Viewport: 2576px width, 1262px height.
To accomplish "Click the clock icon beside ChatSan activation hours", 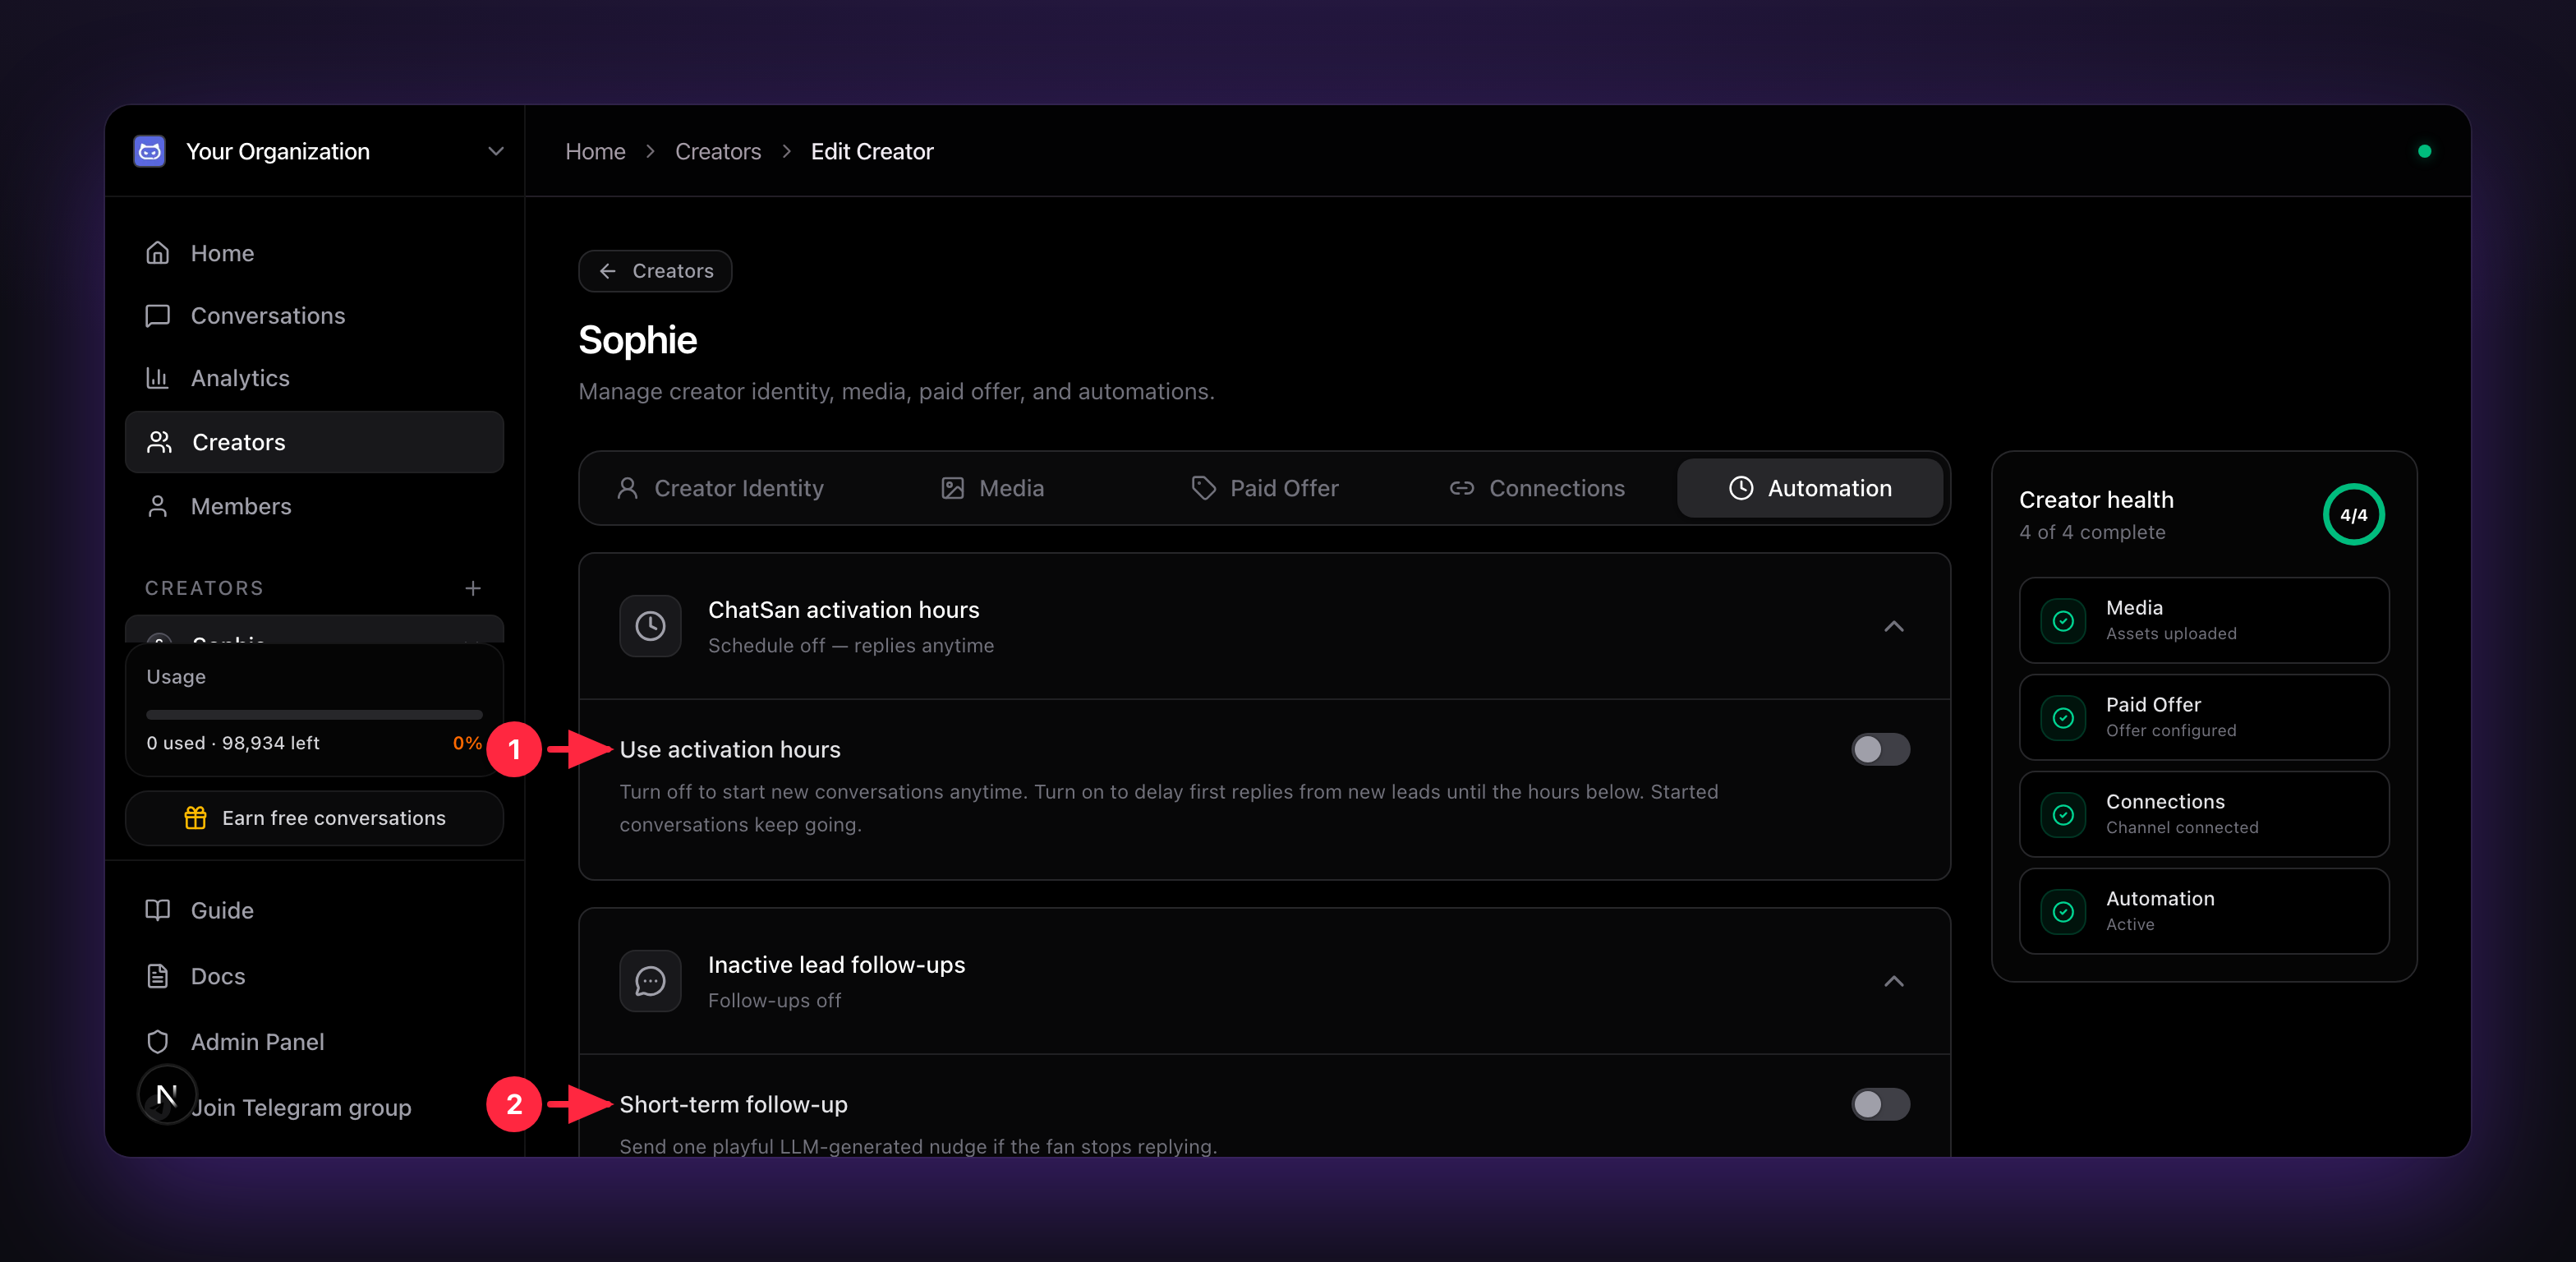I will [x=651, y=626].
